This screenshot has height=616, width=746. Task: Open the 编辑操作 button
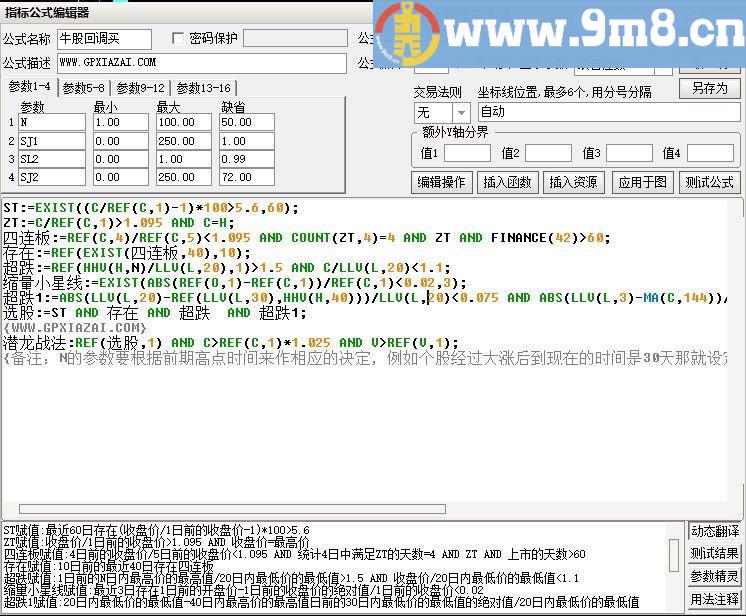pos(441,182)
